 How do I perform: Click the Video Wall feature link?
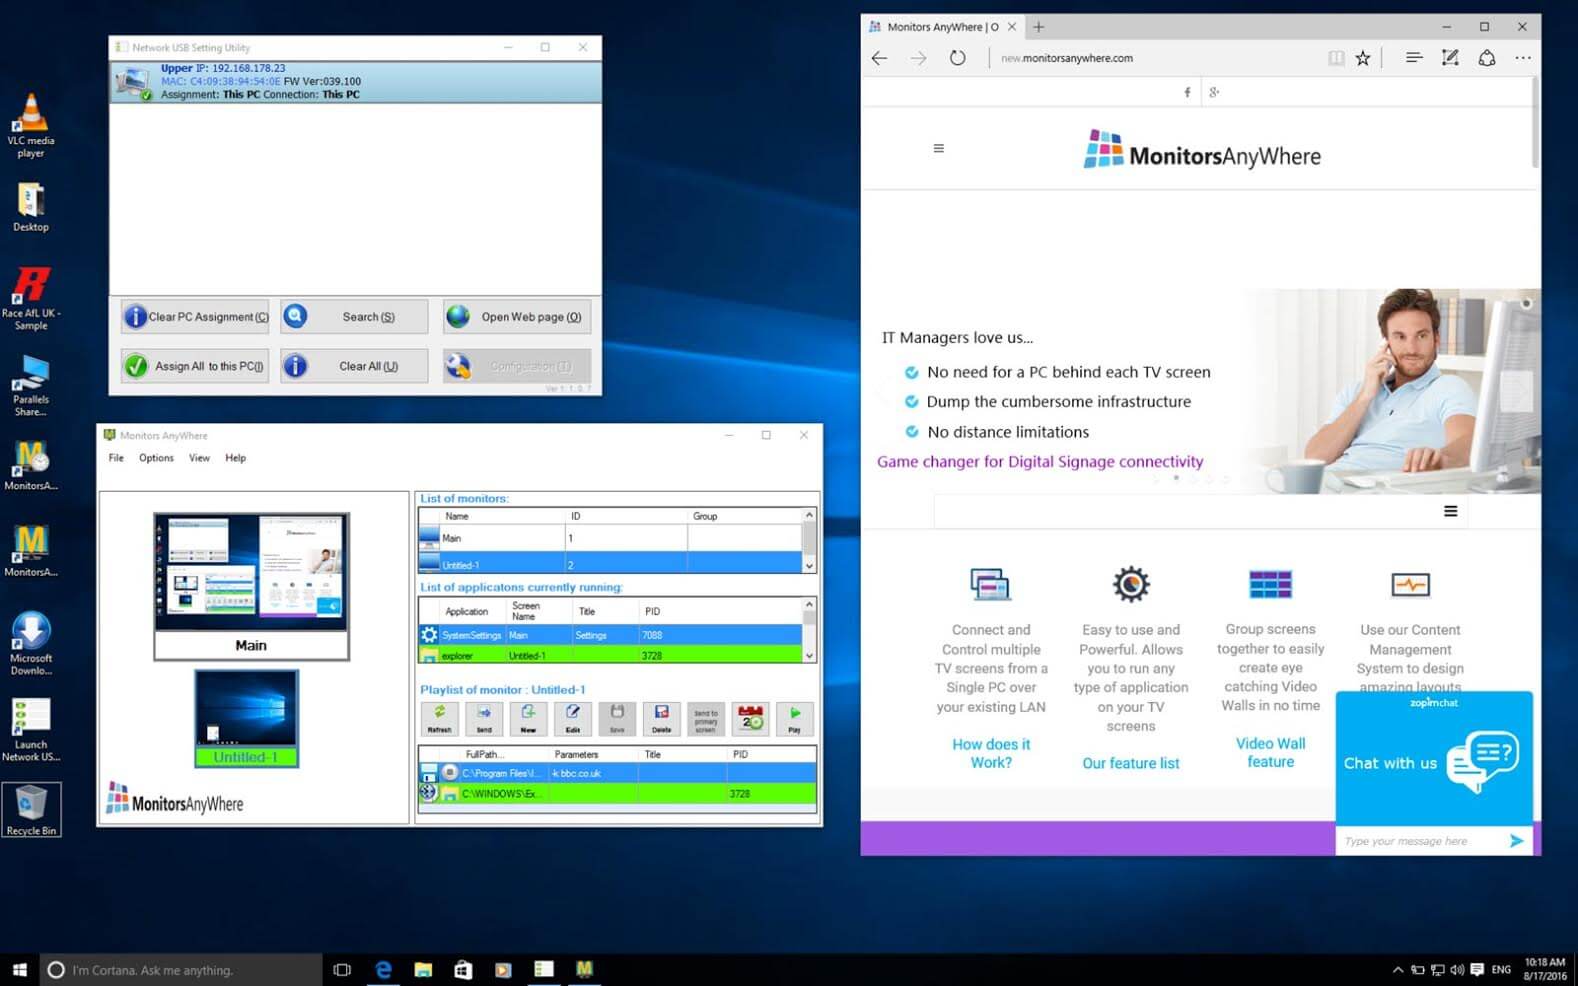coord(1270,752)
